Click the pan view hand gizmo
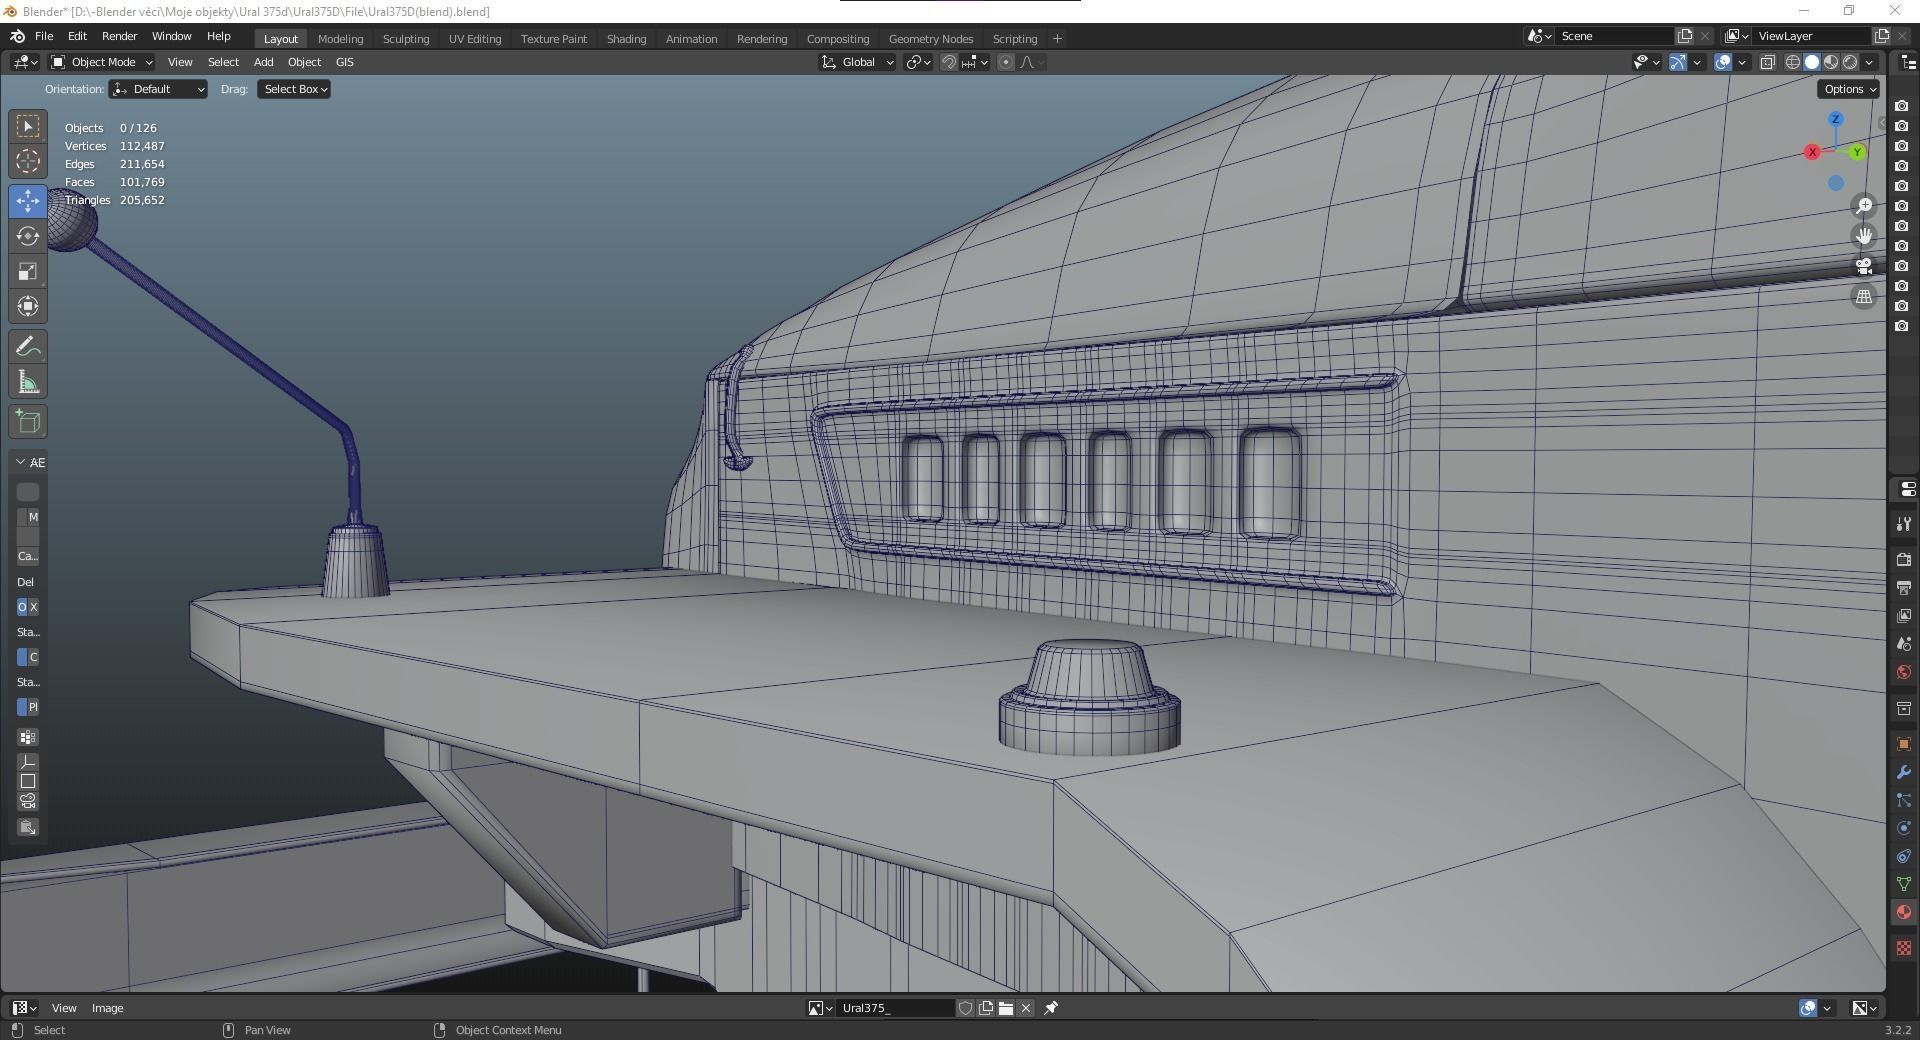 (x=1864, y=236)
